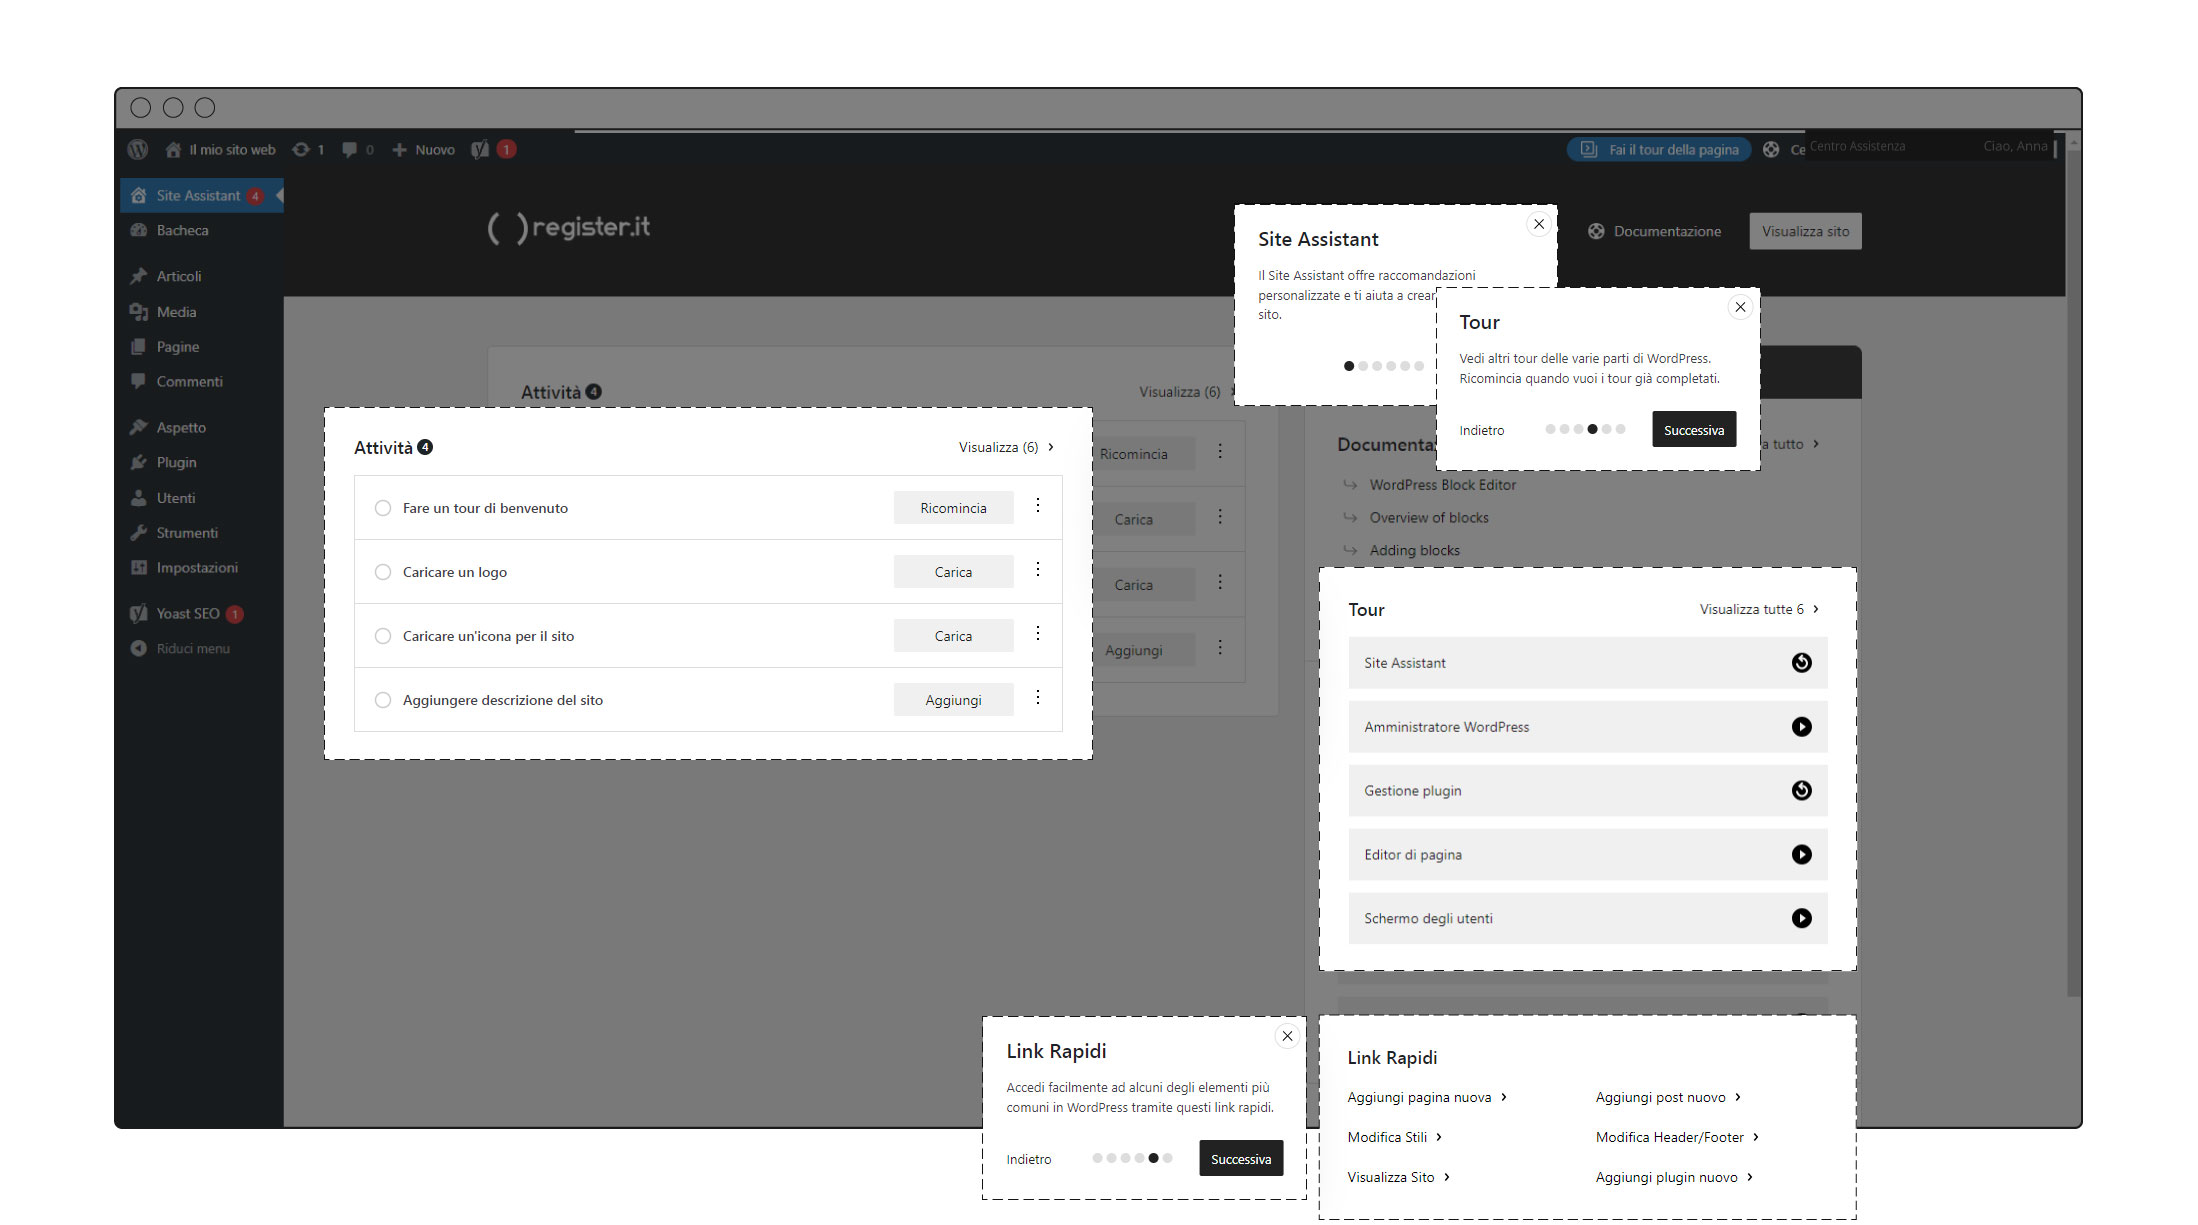Click Carica button for Caricare un logo

pos(953,572)
